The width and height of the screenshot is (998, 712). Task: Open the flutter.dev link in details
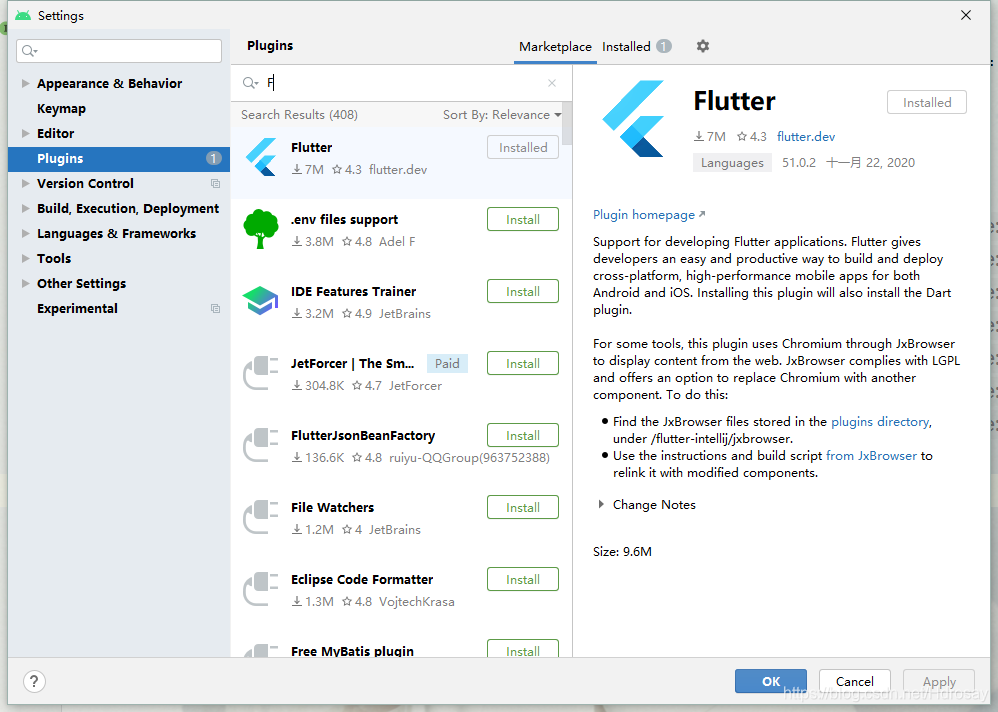click(x=806, y=136)
